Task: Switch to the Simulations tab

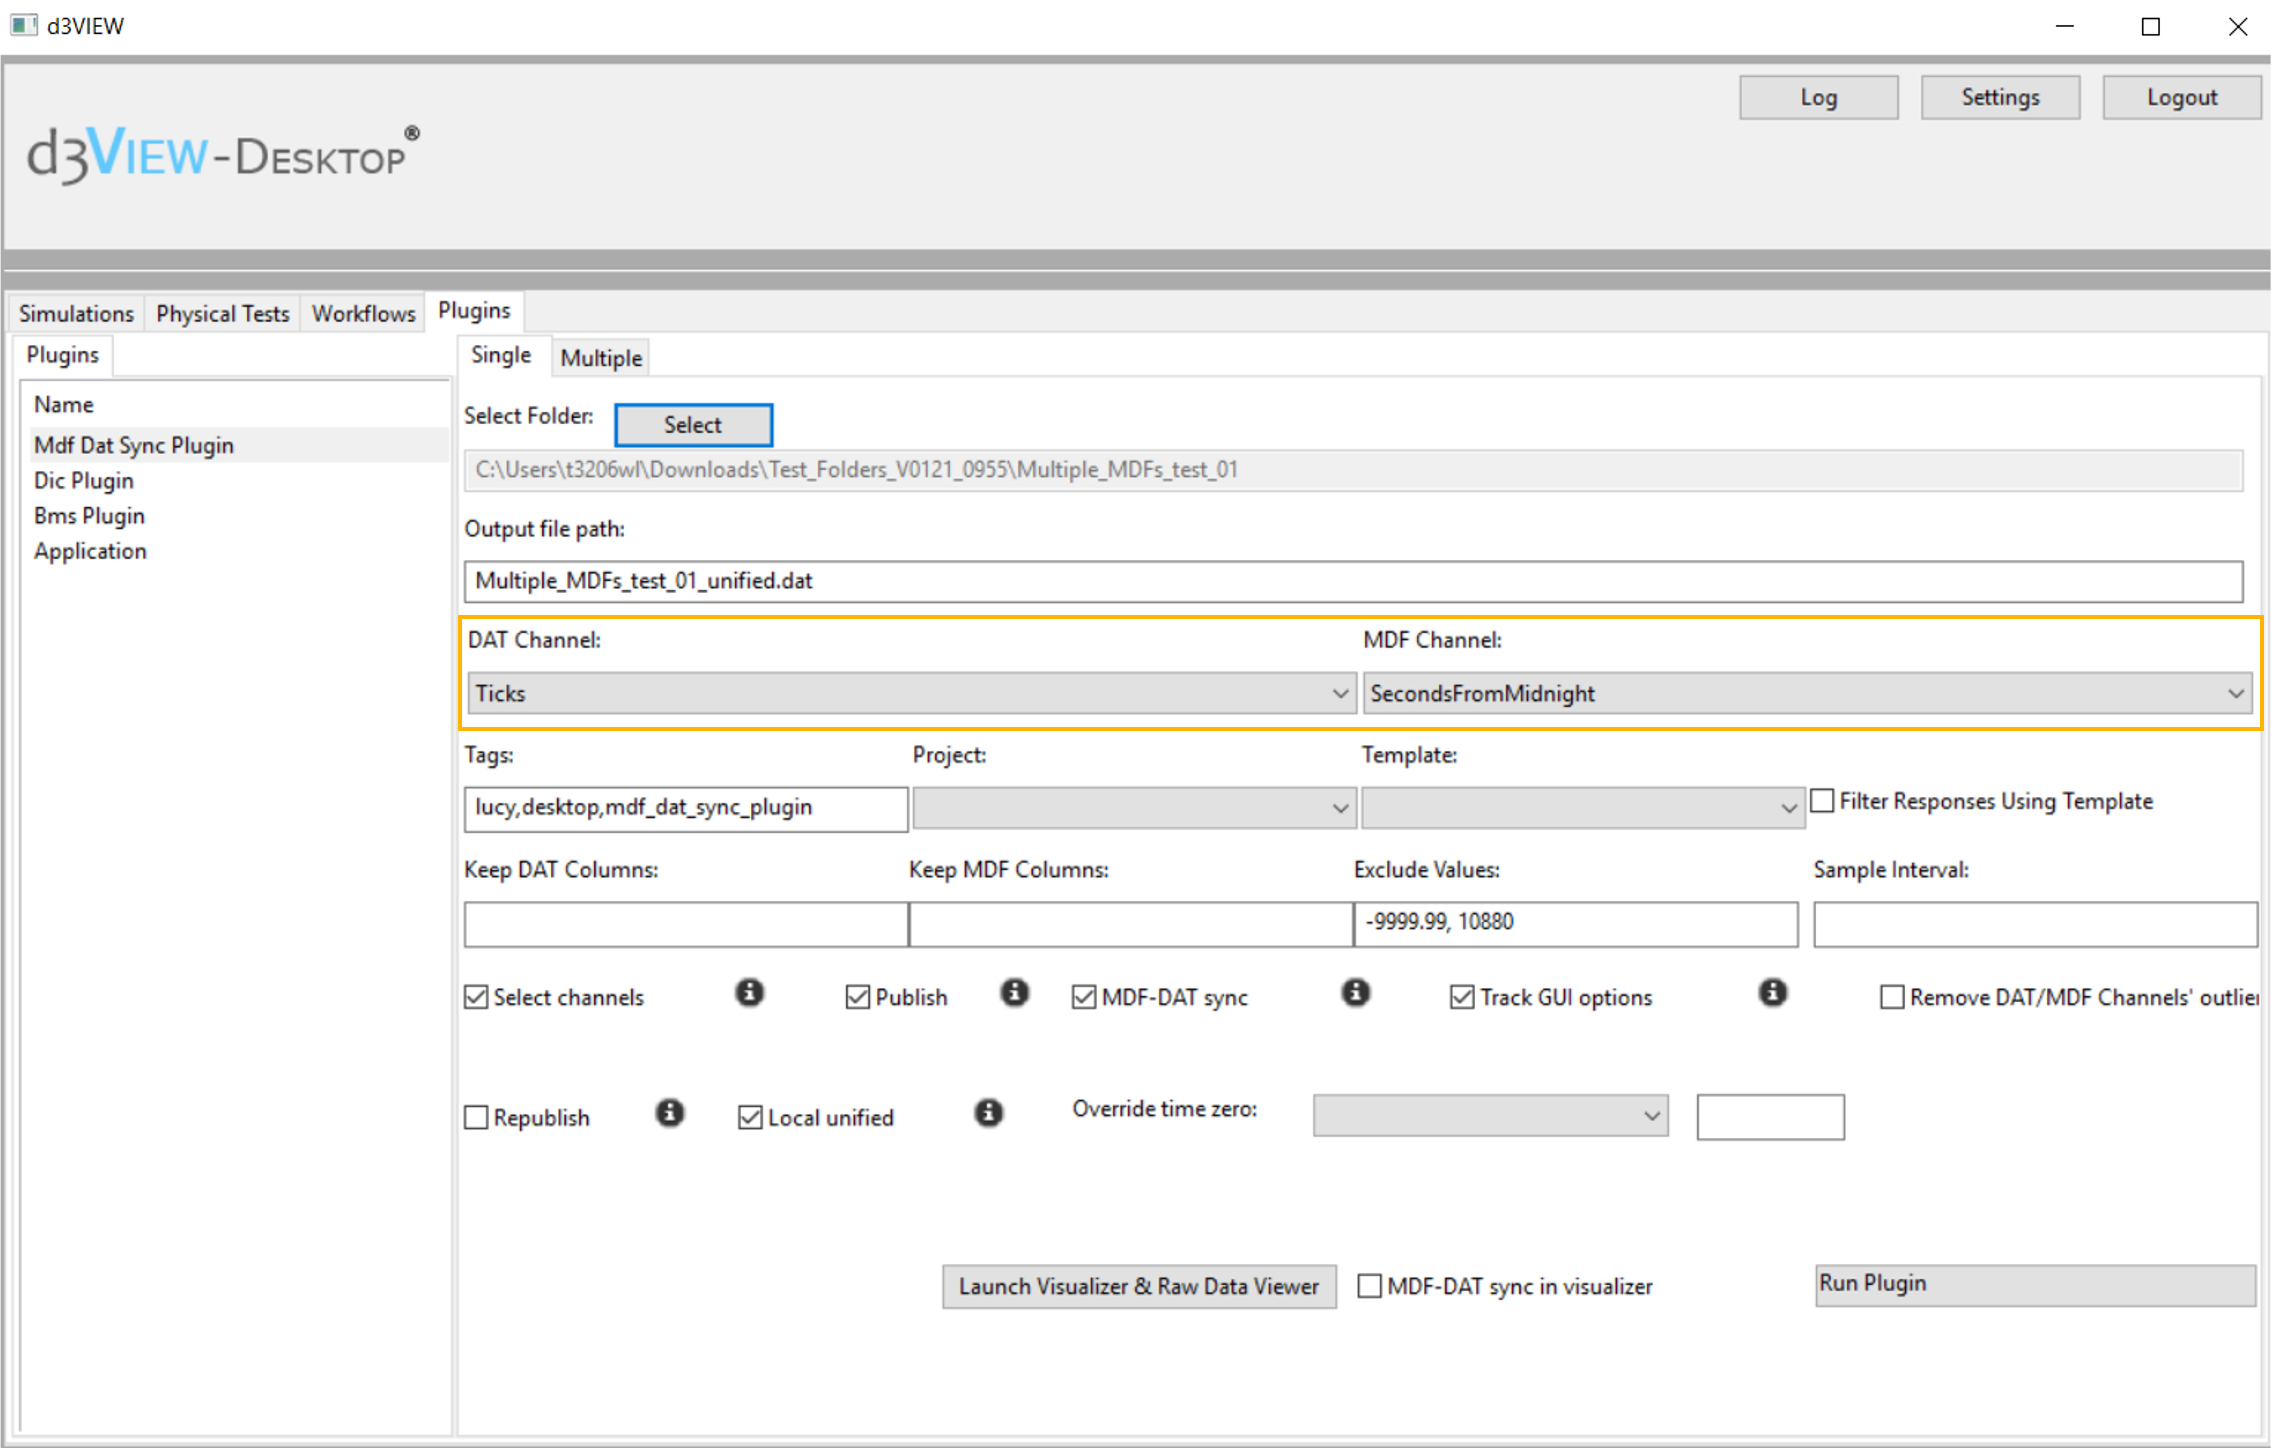Action: click(76, 313)
